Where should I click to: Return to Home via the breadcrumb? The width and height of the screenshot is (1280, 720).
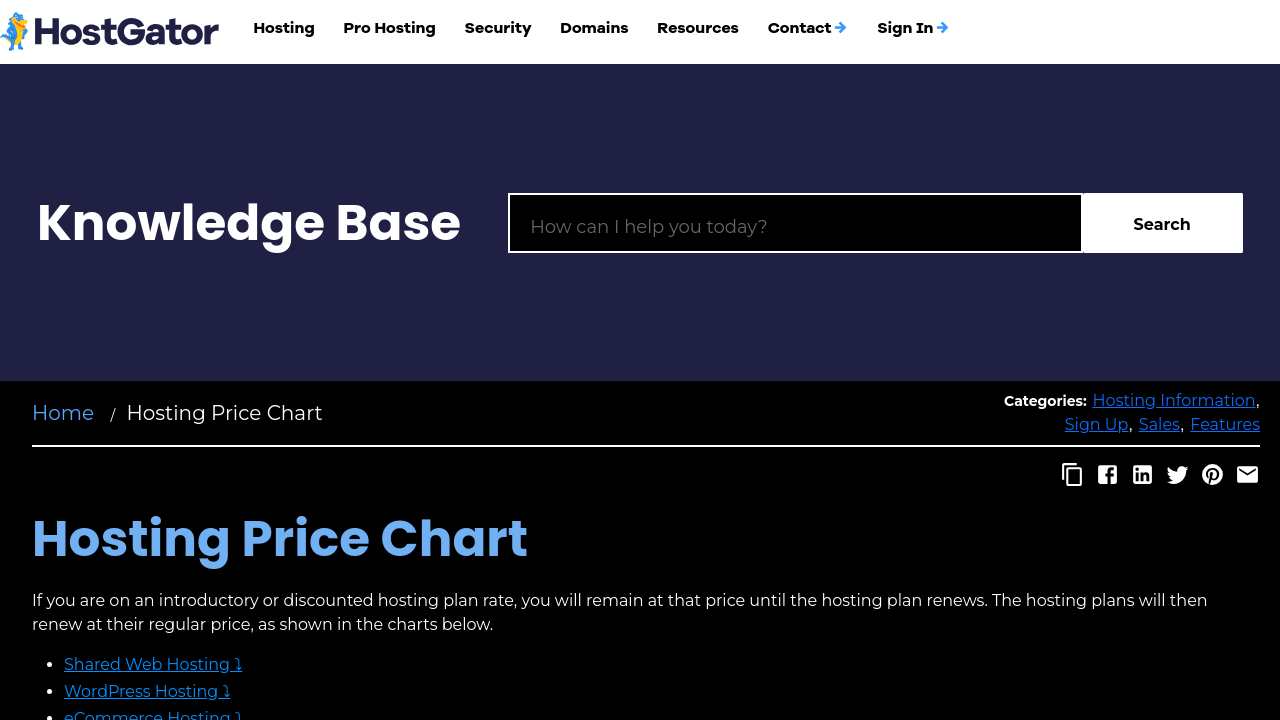coord(63,413)
